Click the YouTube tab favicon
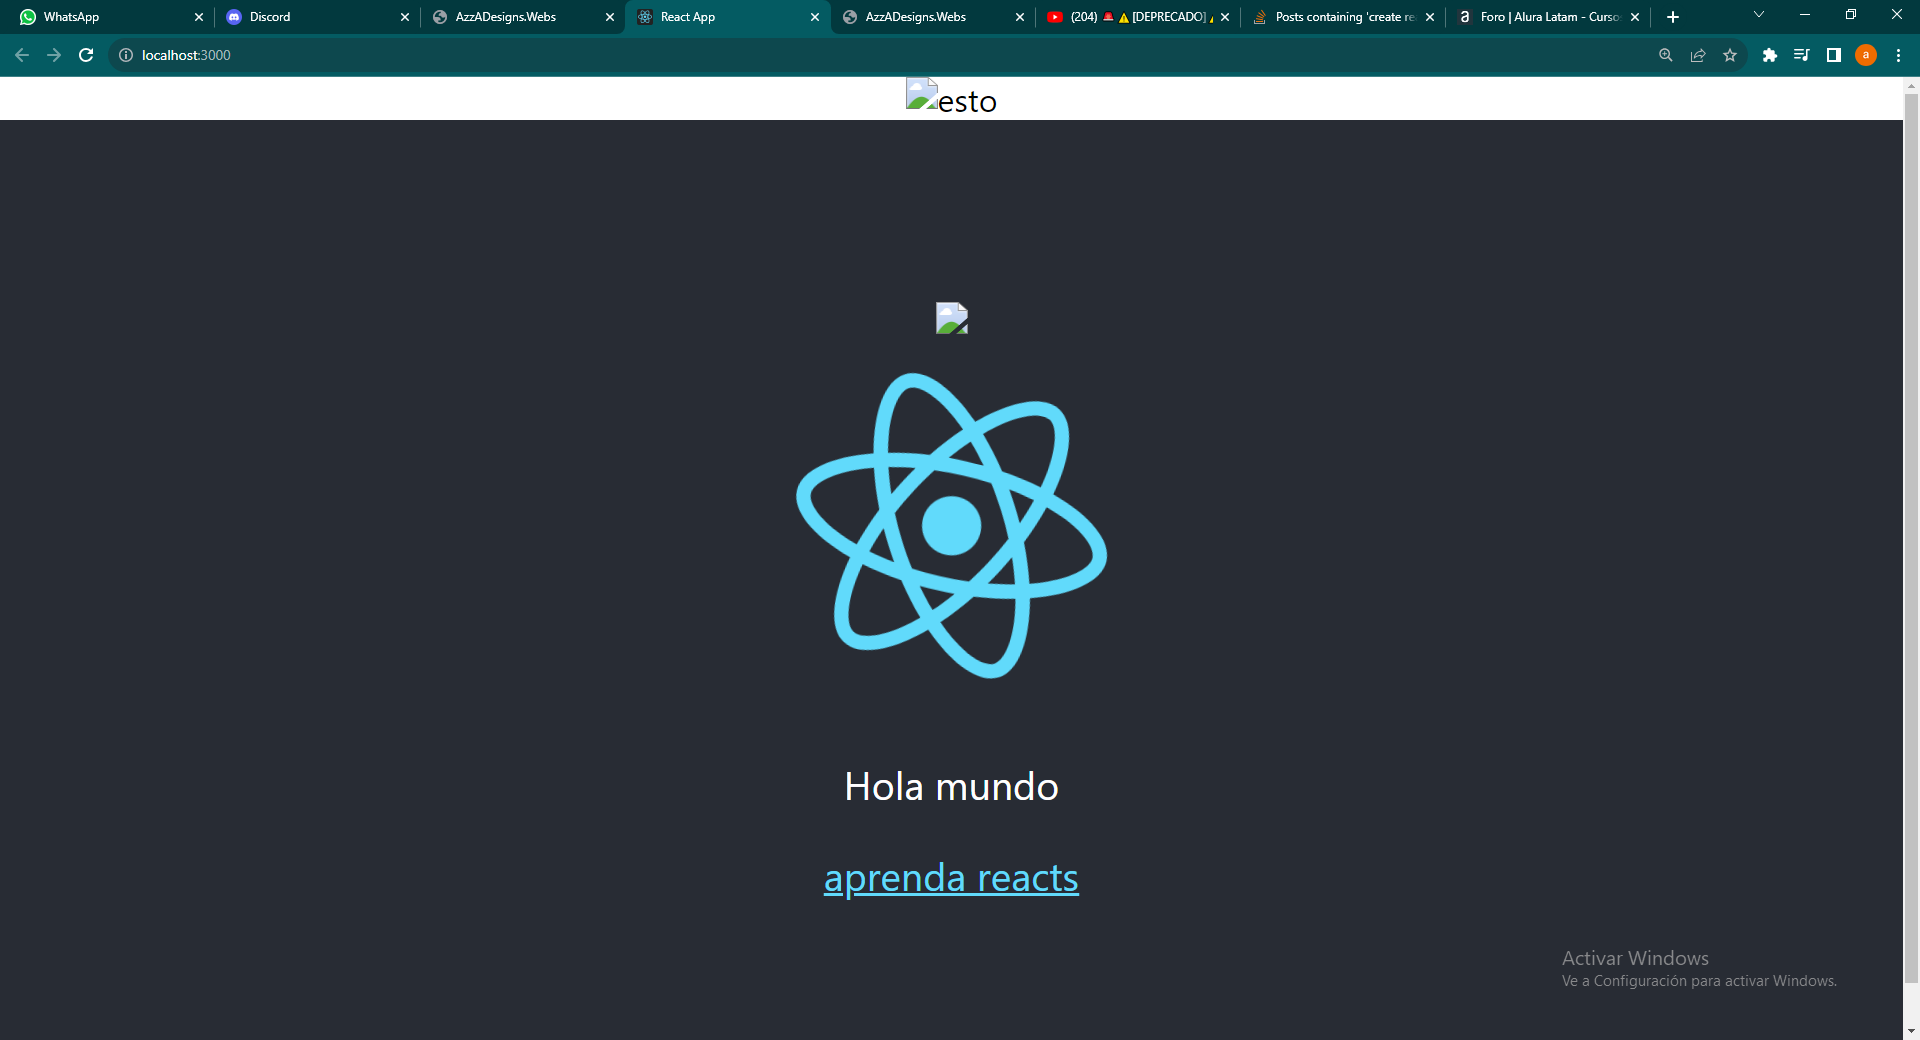The width and height of the screenshot is (1920, 1040). pyautogui.click(x=1054, y=17)
